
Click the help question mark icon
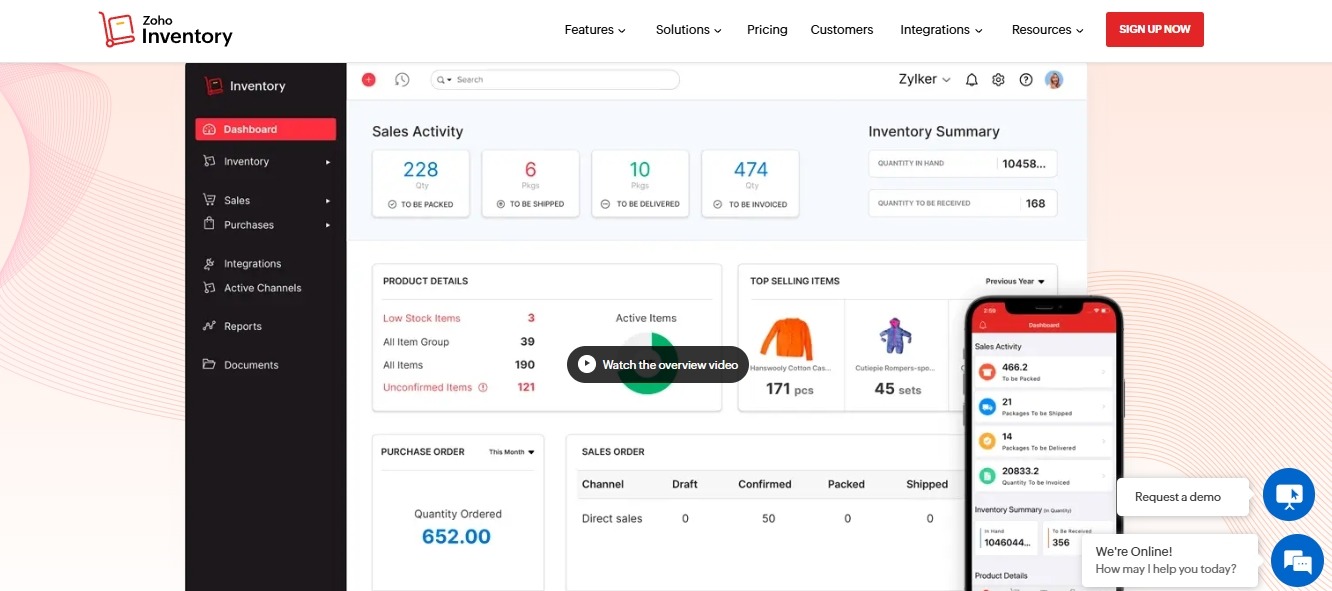pos(1026,80)
